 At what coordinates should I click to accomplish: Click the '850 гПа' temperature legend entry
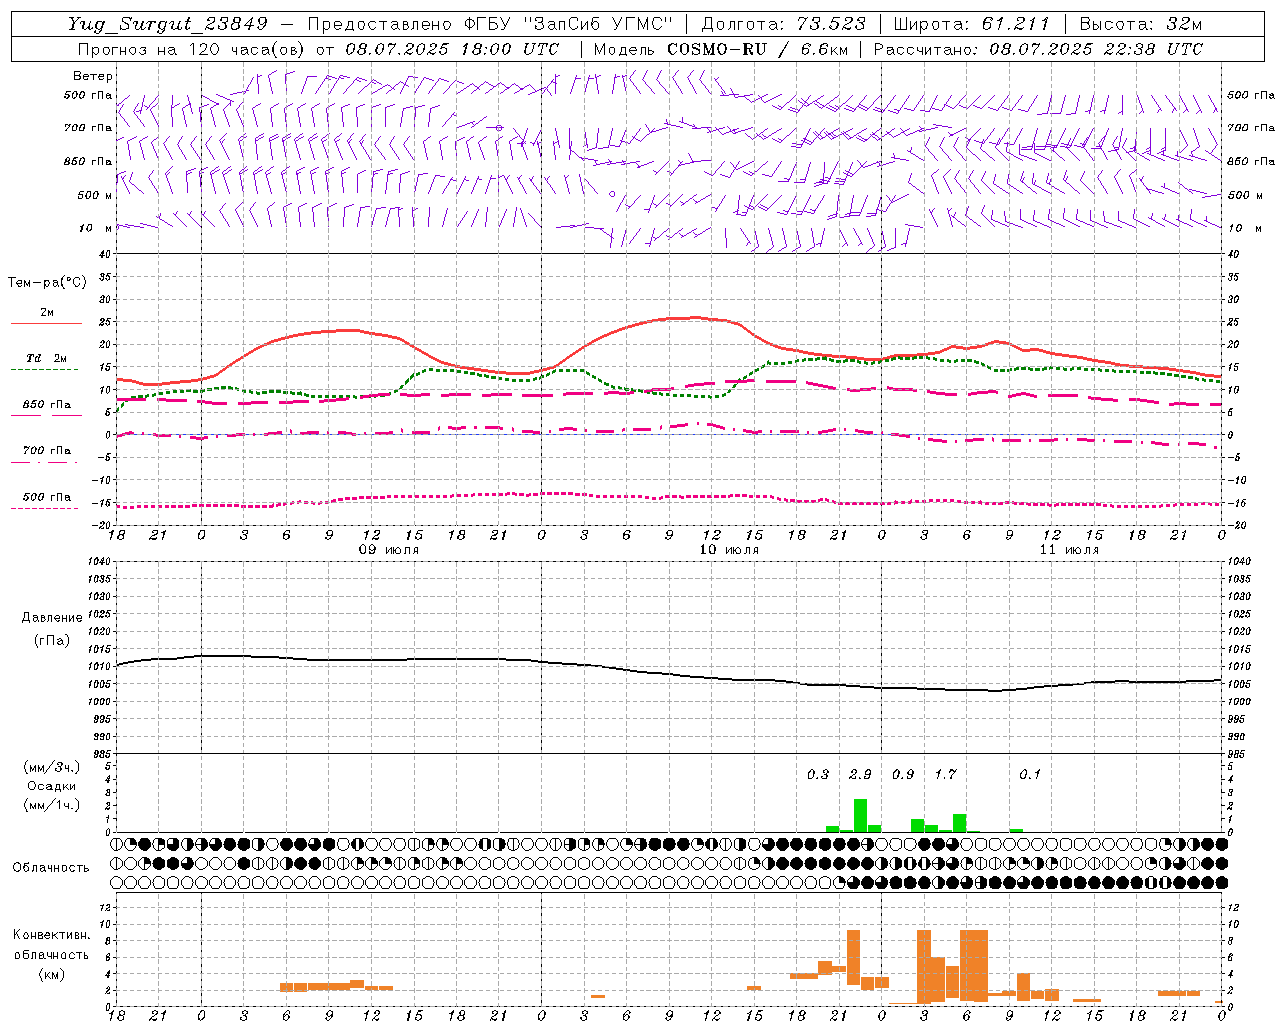click(47, 405)
